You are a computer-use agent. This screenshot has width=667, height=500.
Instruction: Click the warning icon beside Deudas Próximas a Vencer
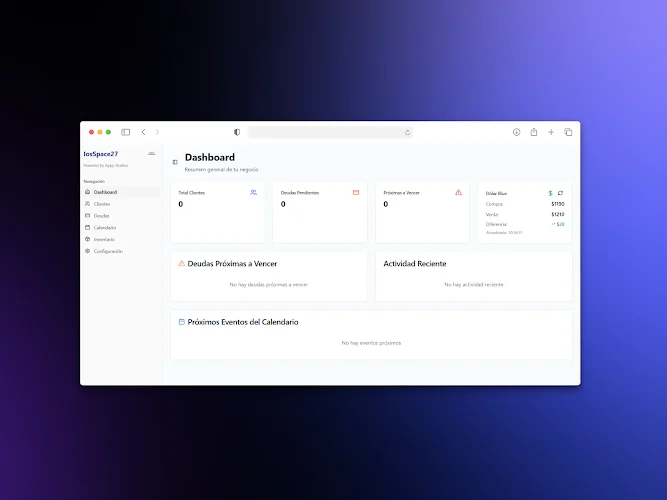pyautogui.click(x=182, y=263)
